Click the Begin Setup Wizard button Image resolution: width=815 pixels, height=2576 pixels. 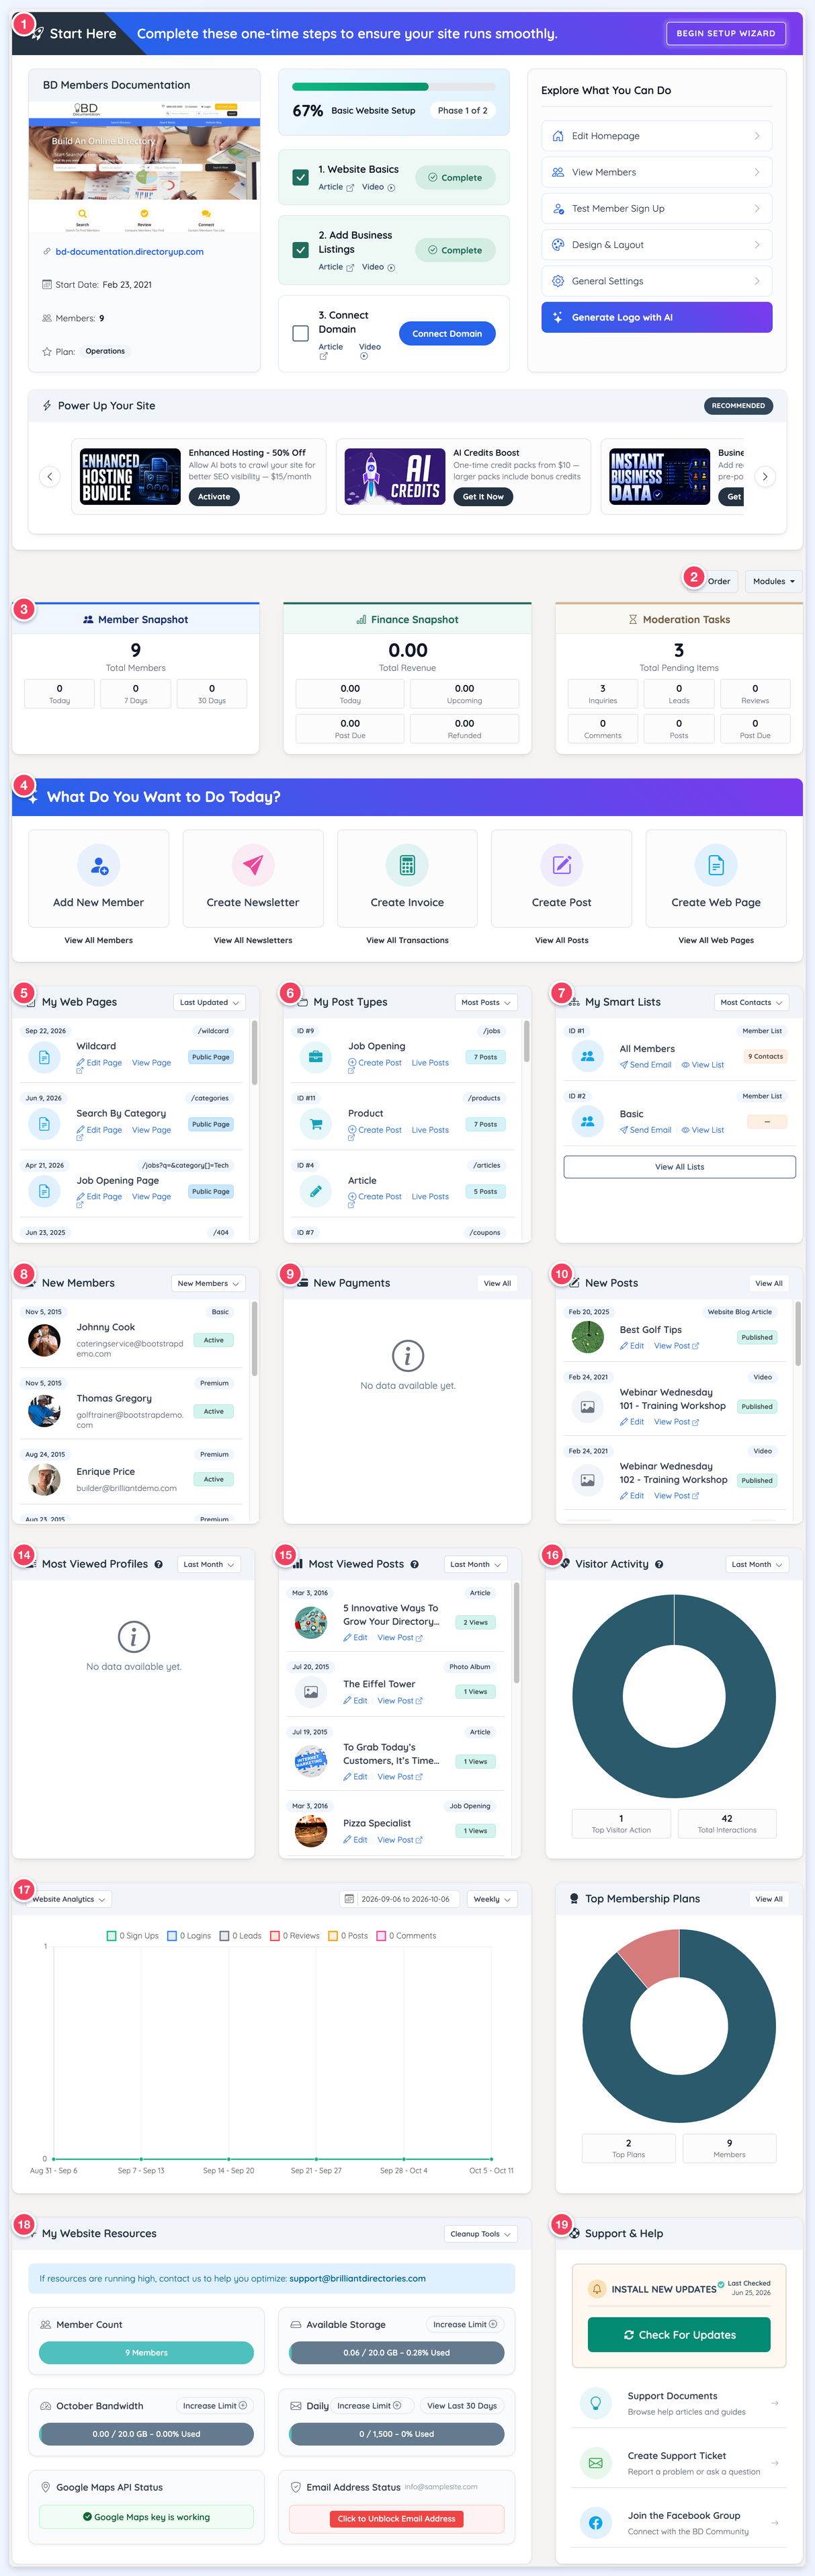726,33
